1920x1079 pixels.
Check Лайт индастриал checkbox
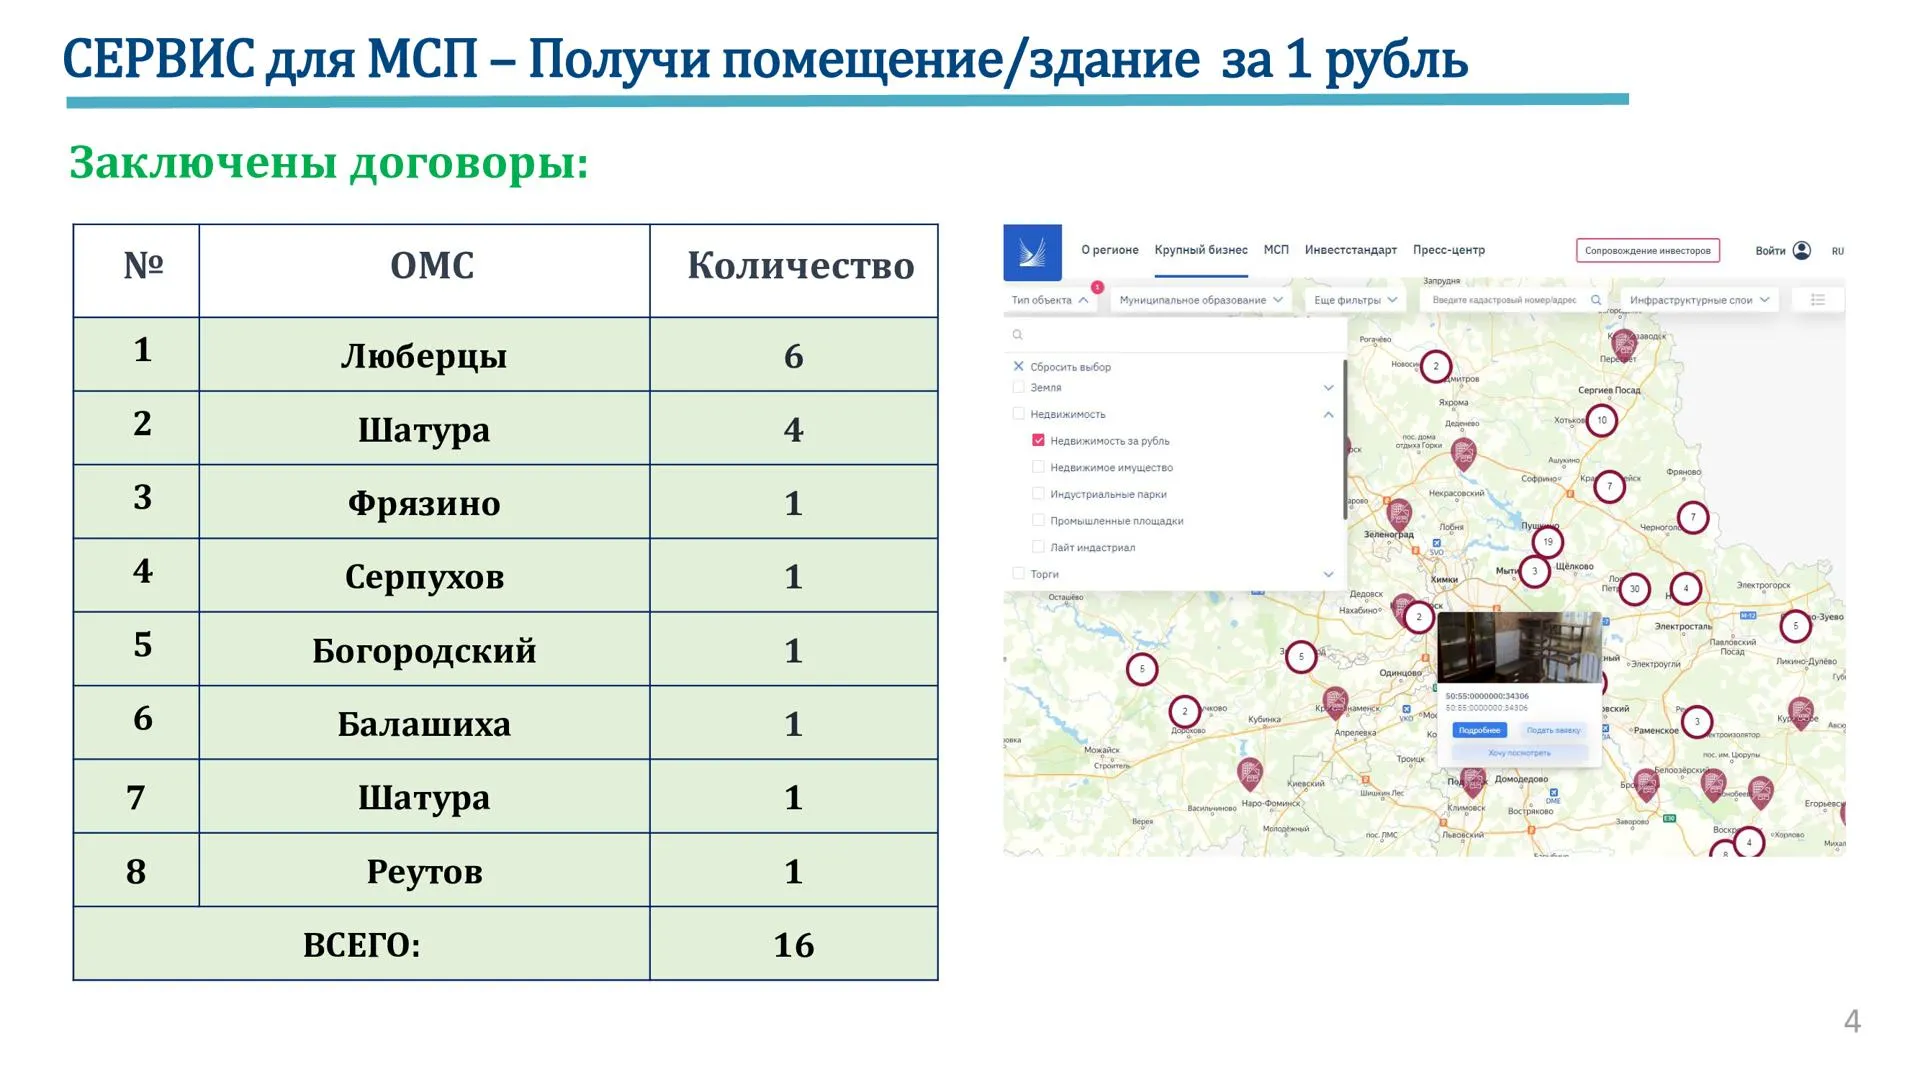point(1038,547)
